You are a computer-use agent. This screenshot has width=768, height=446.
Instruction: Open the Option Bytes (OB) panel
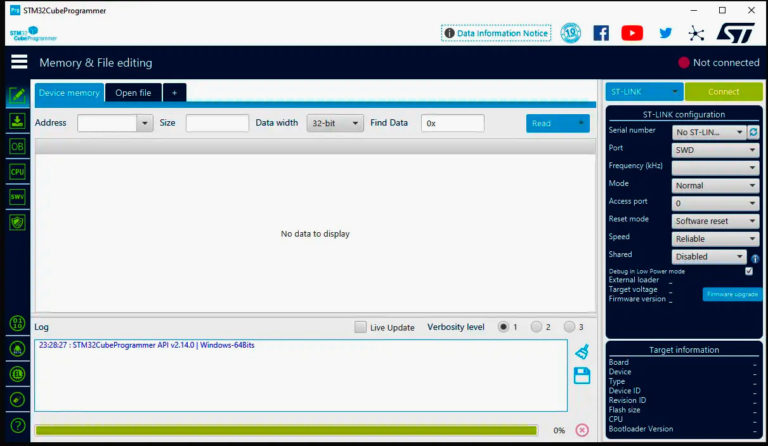pos(17,146)
